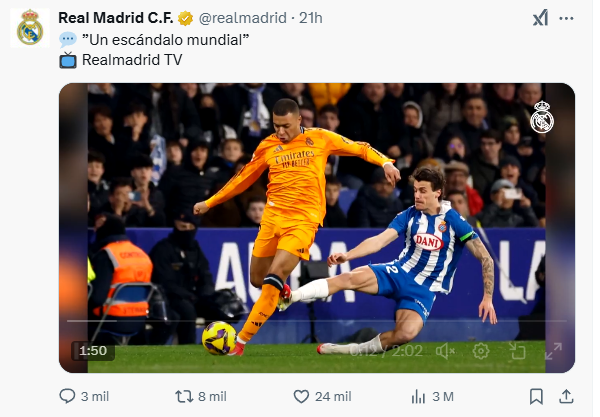Click the Grok xI icon
Viewport: 600px width, 417px height.
[x=540, y=18]
